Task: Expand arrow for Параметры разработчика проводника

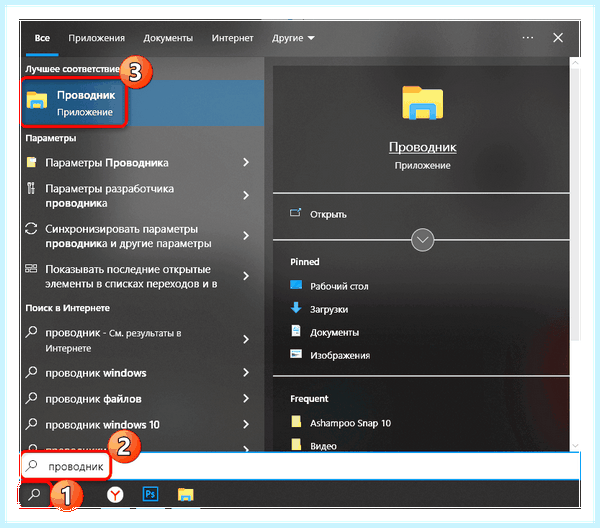Action: [246, 196]
